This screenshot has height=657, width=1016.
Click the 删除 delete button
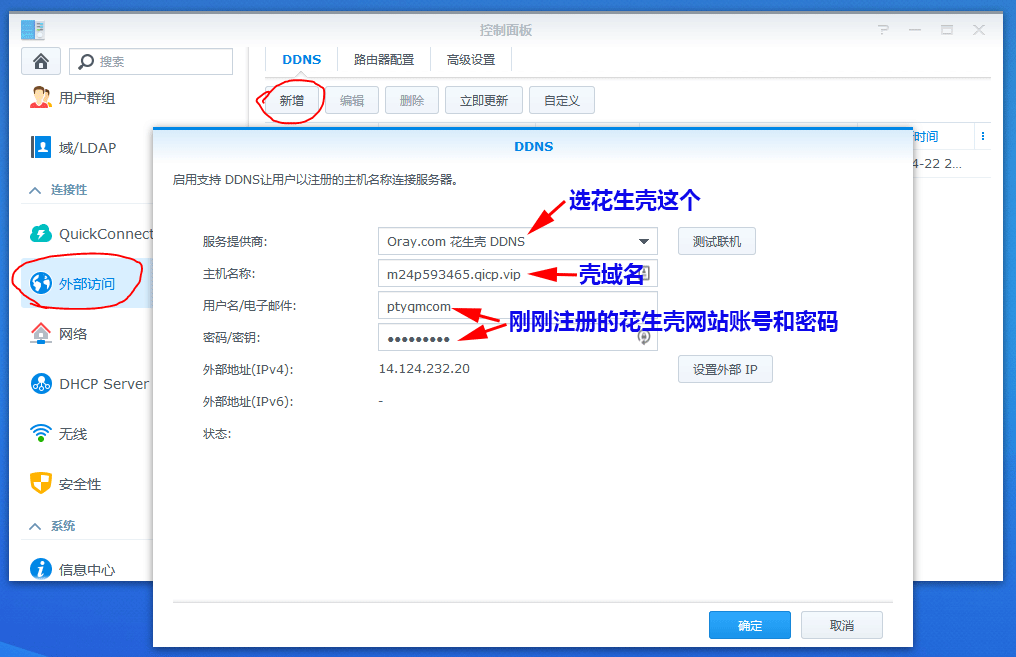[x=411, y=100]
